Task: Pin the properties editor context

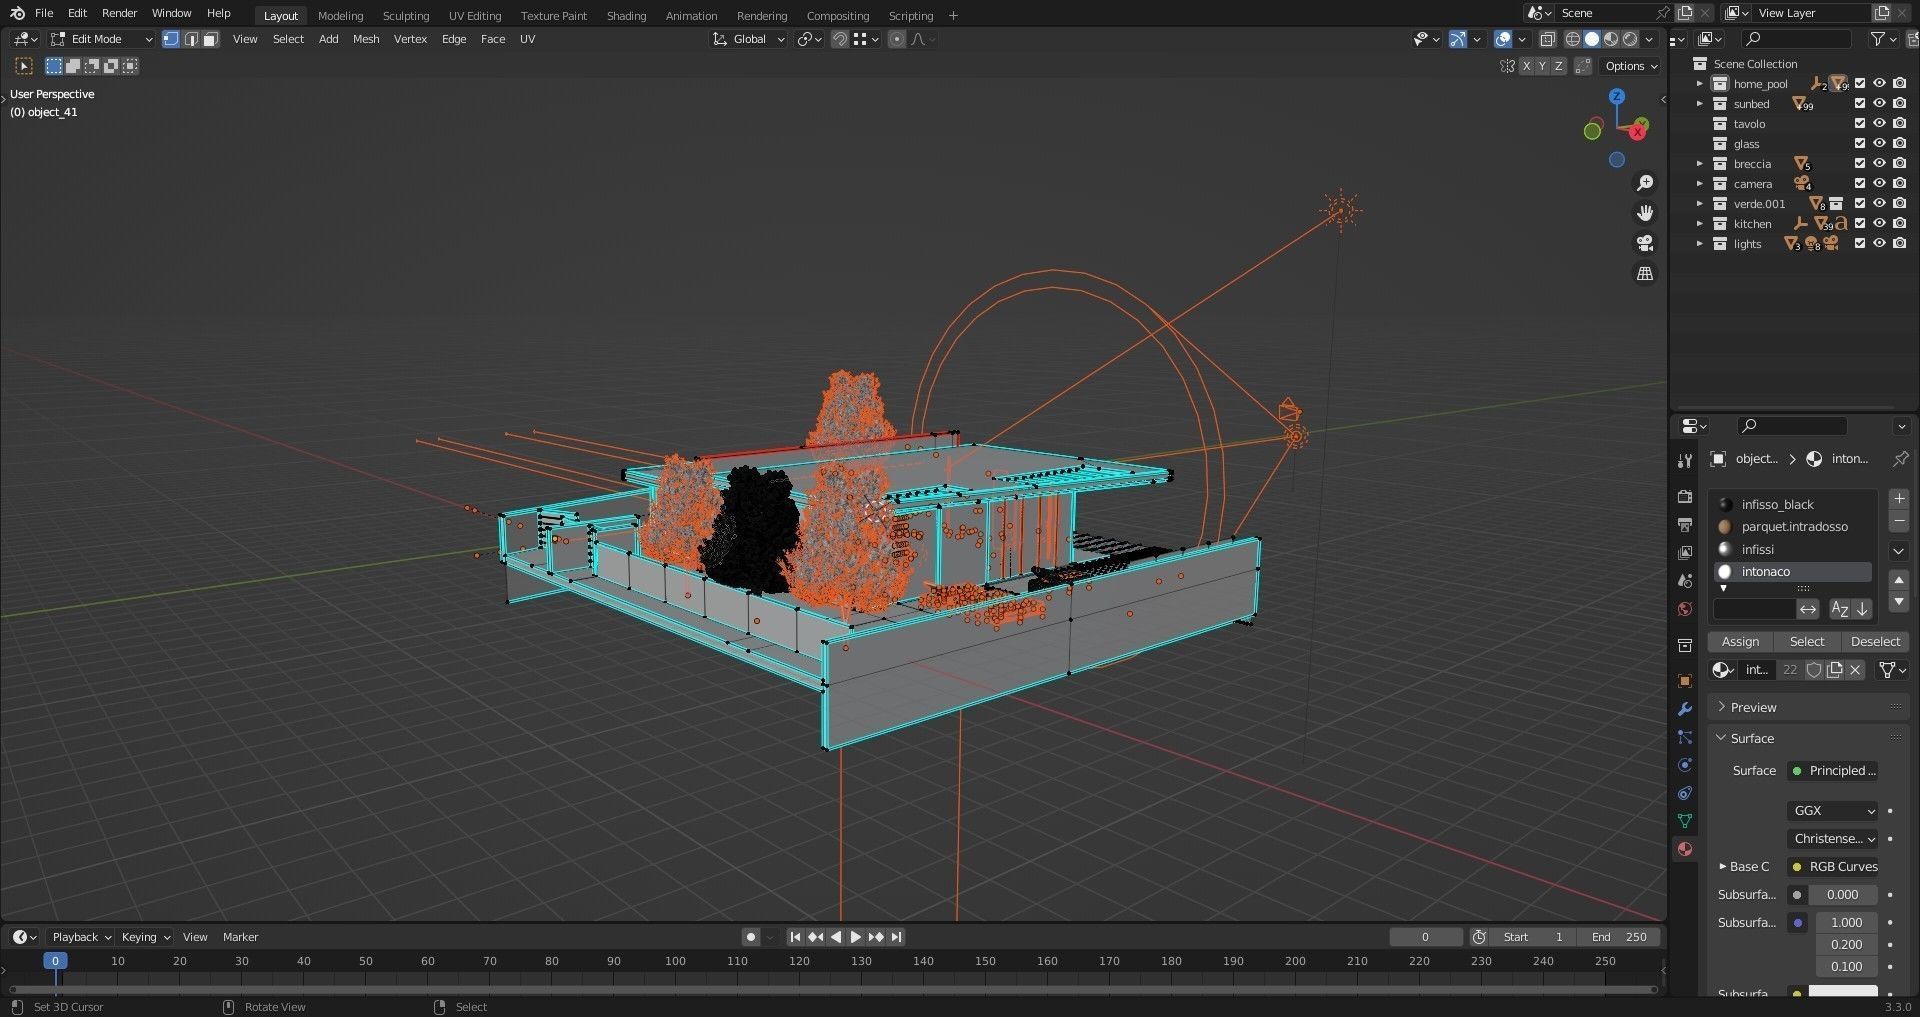Action: (x=1899, y=458)
